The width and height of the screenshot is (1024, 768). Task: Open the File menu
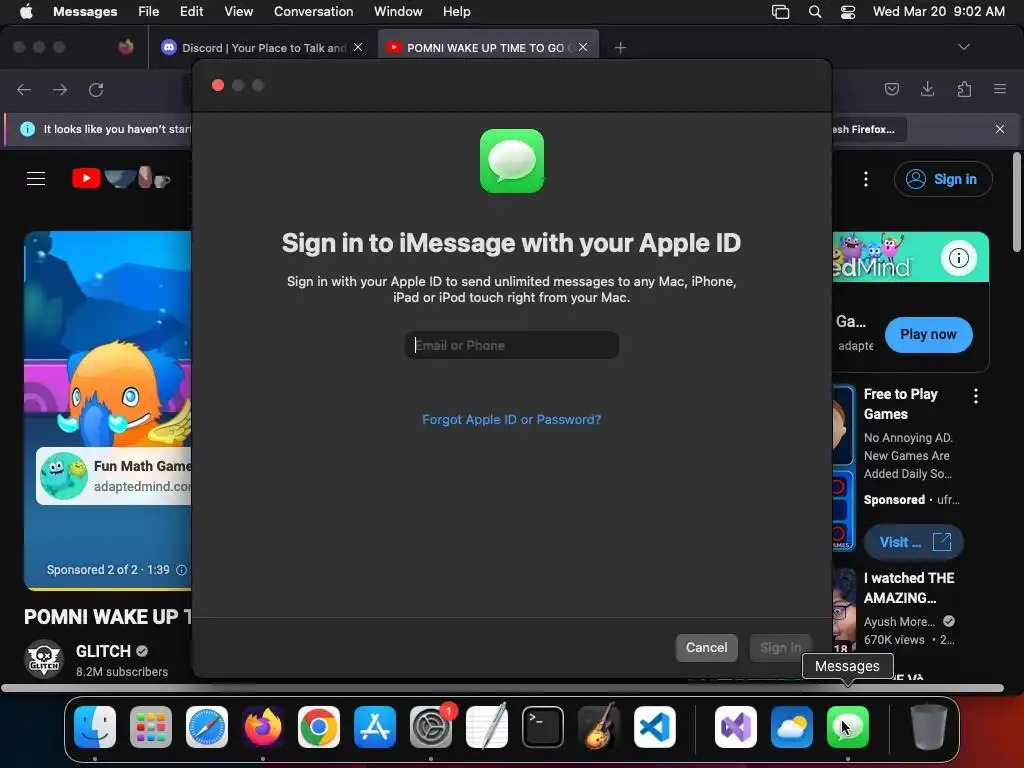[x=148, y=11]
